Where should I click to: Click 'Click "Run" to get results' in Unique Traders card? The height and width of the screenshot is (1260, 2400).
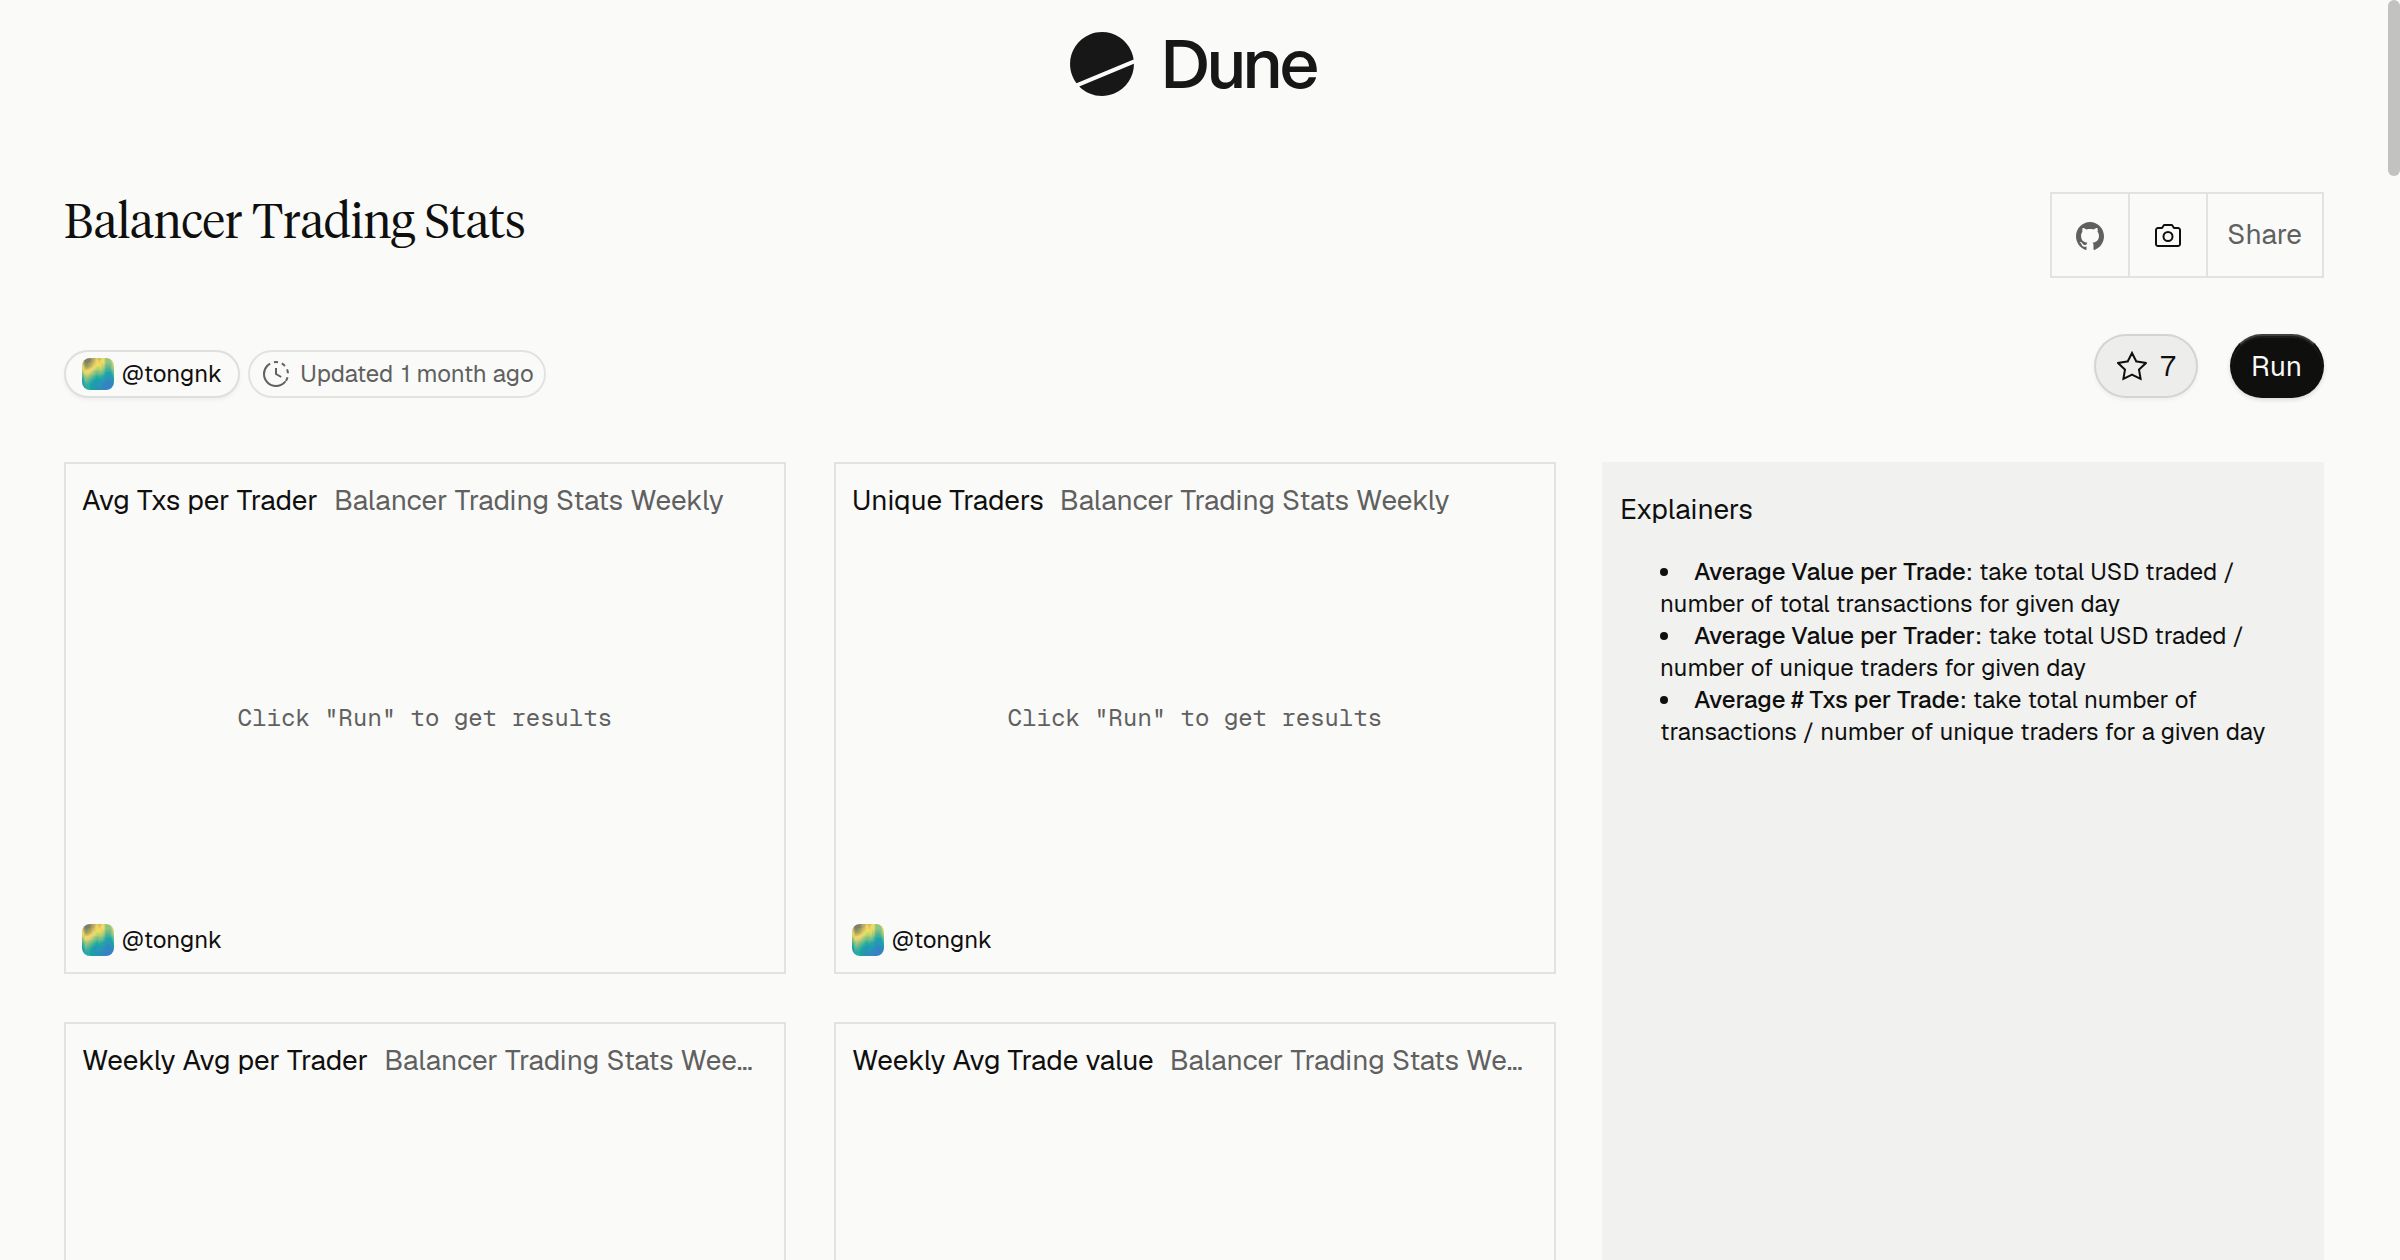coord(1194,718)
